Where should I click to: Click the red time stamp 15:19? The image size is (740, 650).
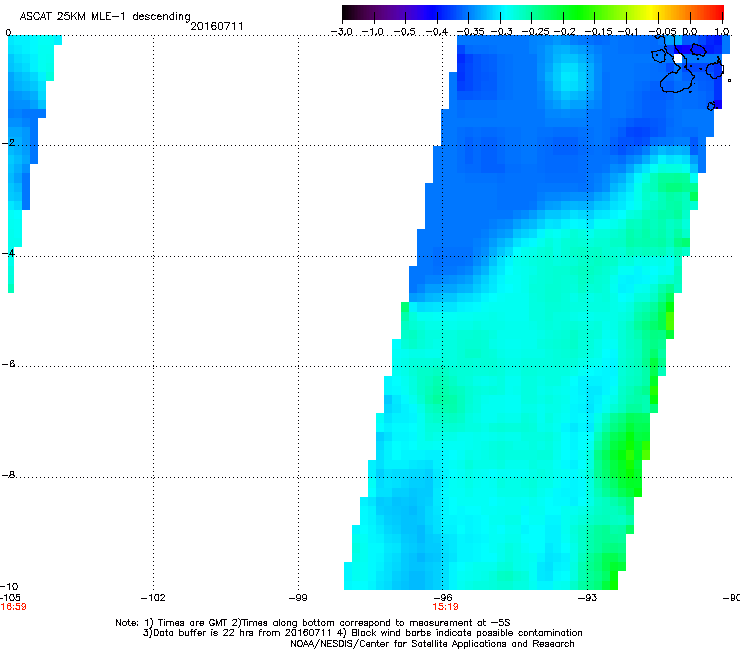tap(445, 607)
